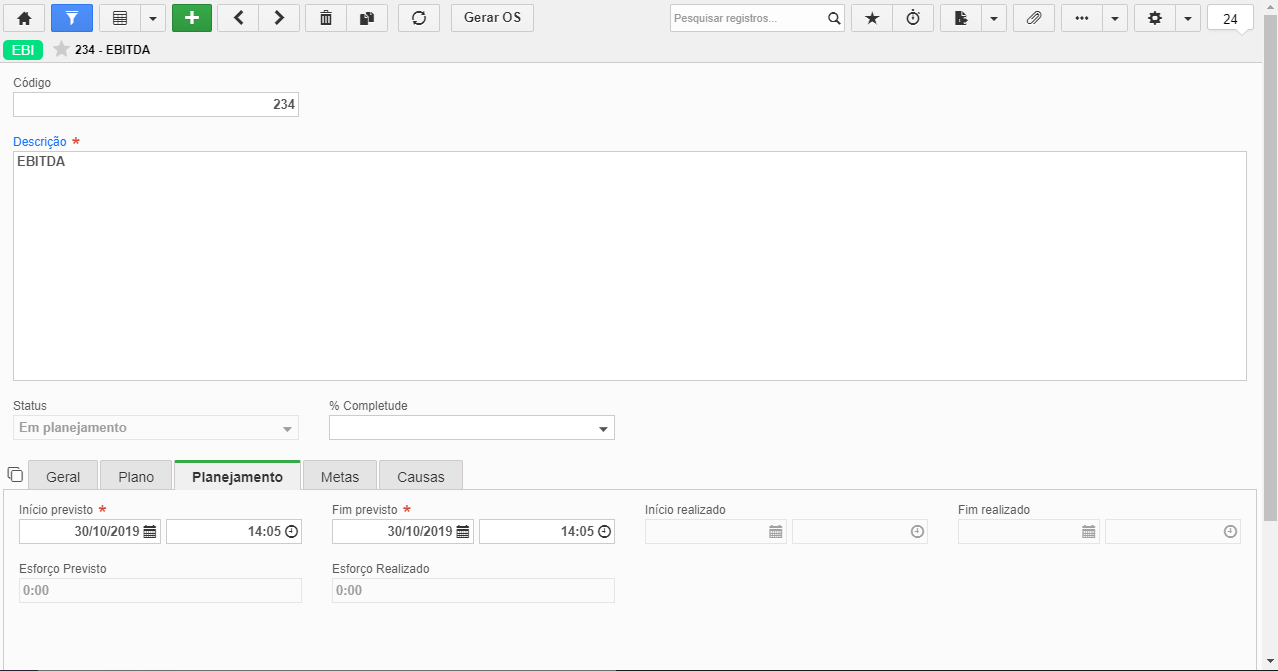Viewport: 1278px width, 671px height.
Task: Click the Descrição field label
Action: [40, 142]
